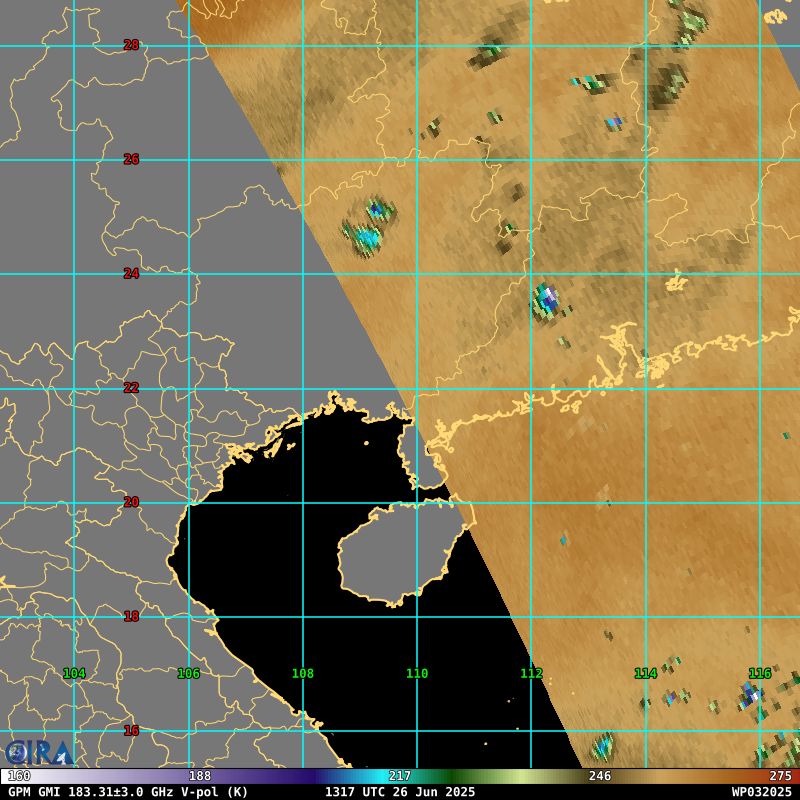Click the latitude label 16
This screenshot has width=800, height=800.
(131, 731)
